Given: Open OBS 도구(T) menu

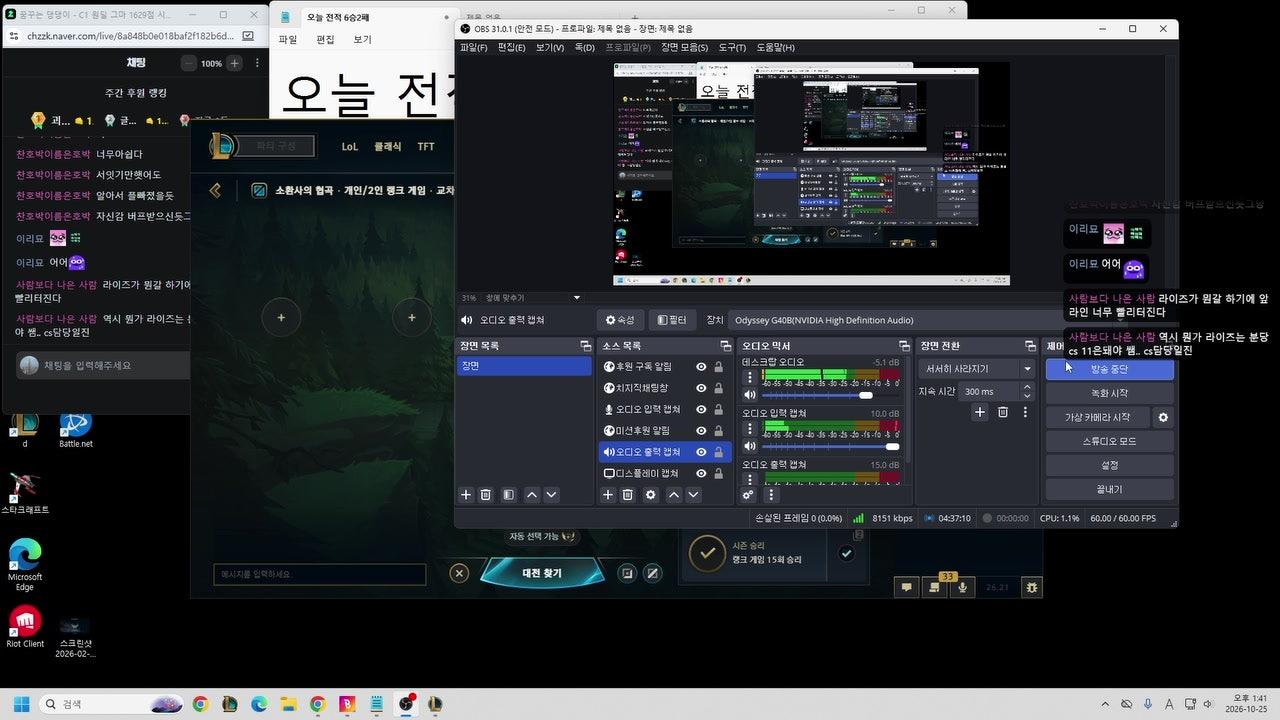Looking at the screenshot, I should (732, 47).
